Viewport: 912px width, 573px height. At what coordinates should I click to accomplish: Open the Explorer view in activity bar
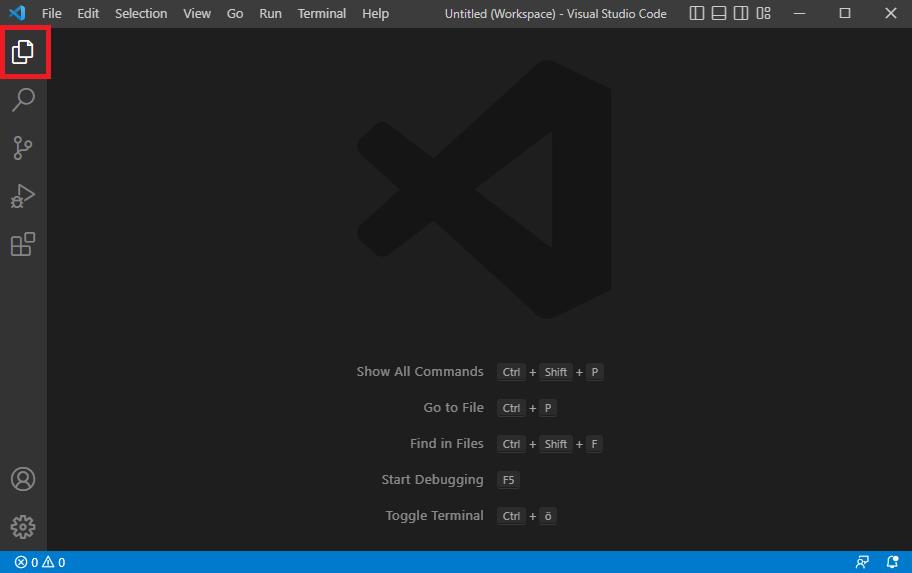tap(23, 52)
